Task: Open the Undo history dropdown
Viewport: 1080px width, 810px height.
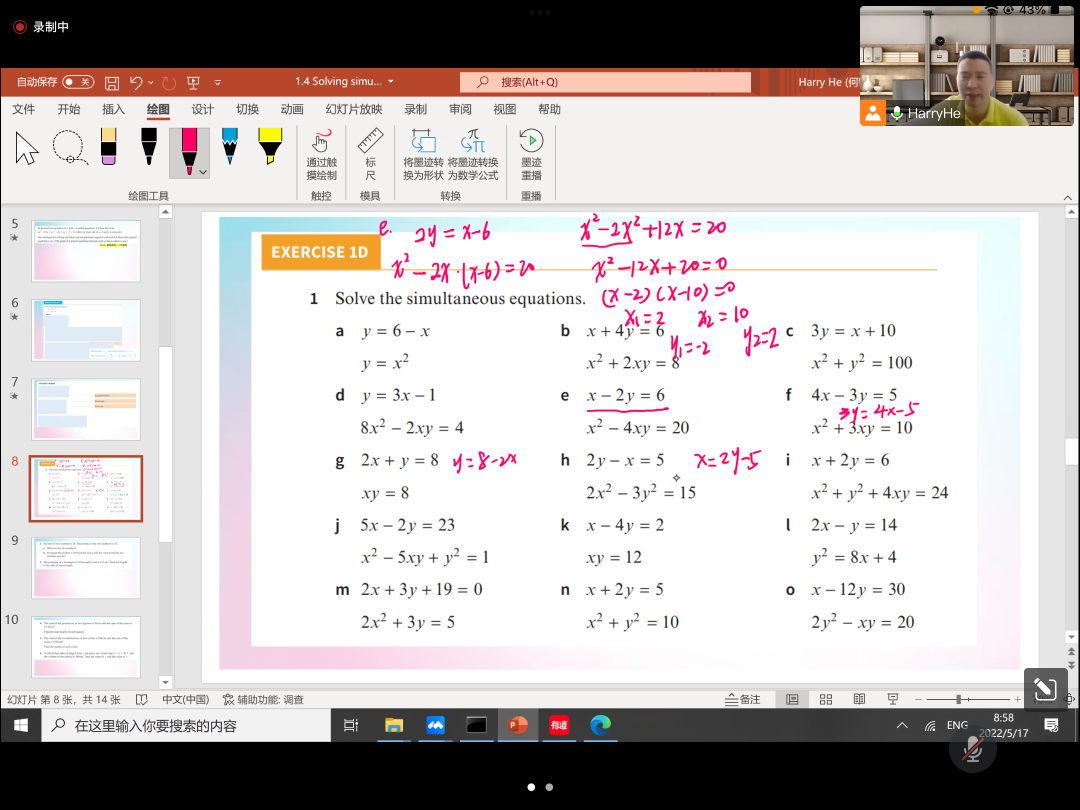Action: click(x=151, y=83)
